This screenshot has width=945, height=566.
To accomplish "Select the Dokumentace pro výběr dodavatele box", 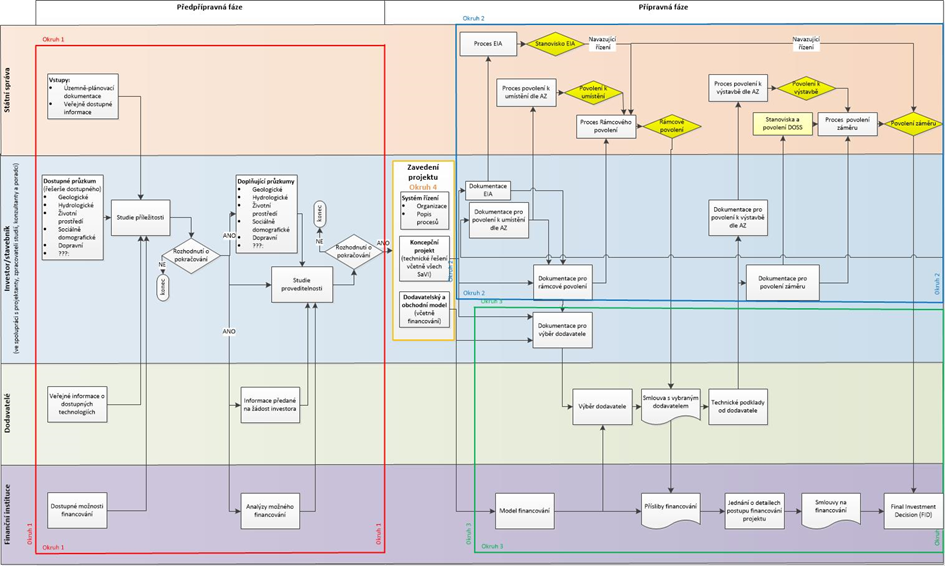I will tap(562, 330).
